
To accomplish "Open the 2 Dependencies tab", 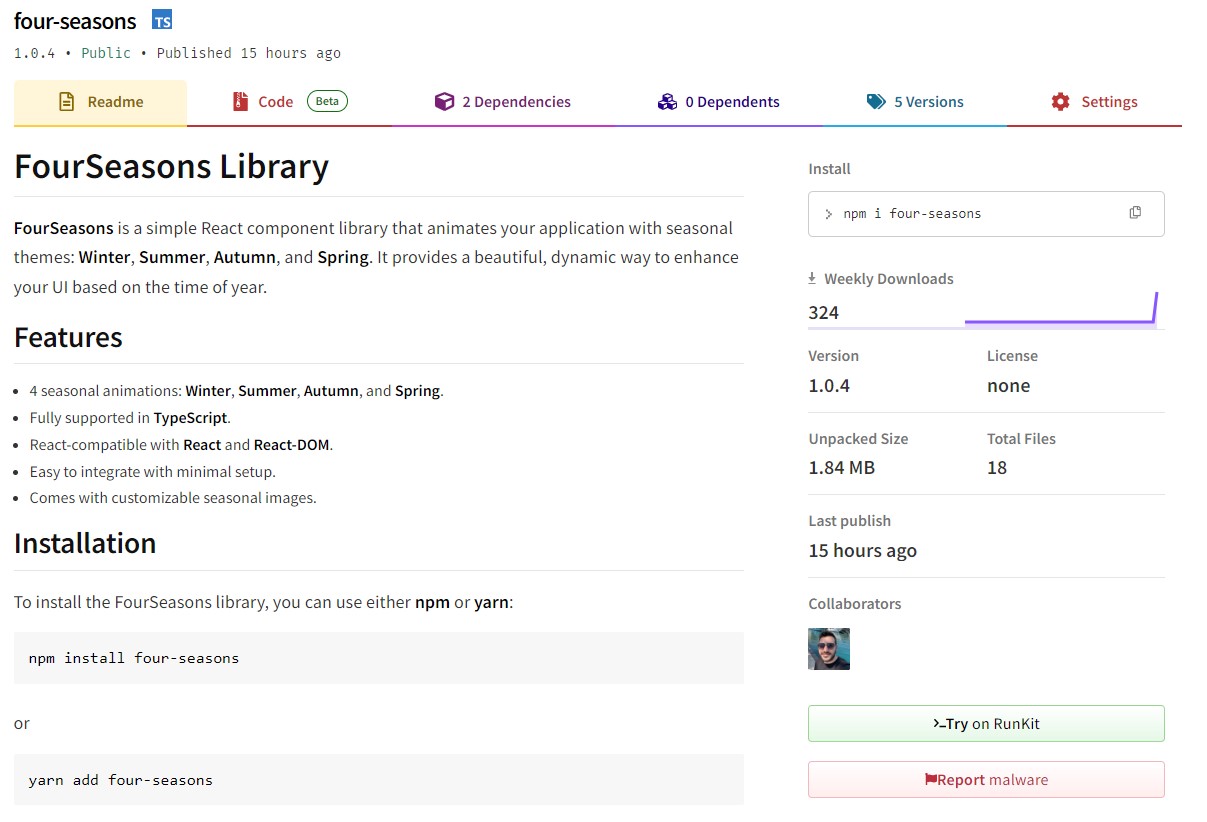I will (502, 102).
